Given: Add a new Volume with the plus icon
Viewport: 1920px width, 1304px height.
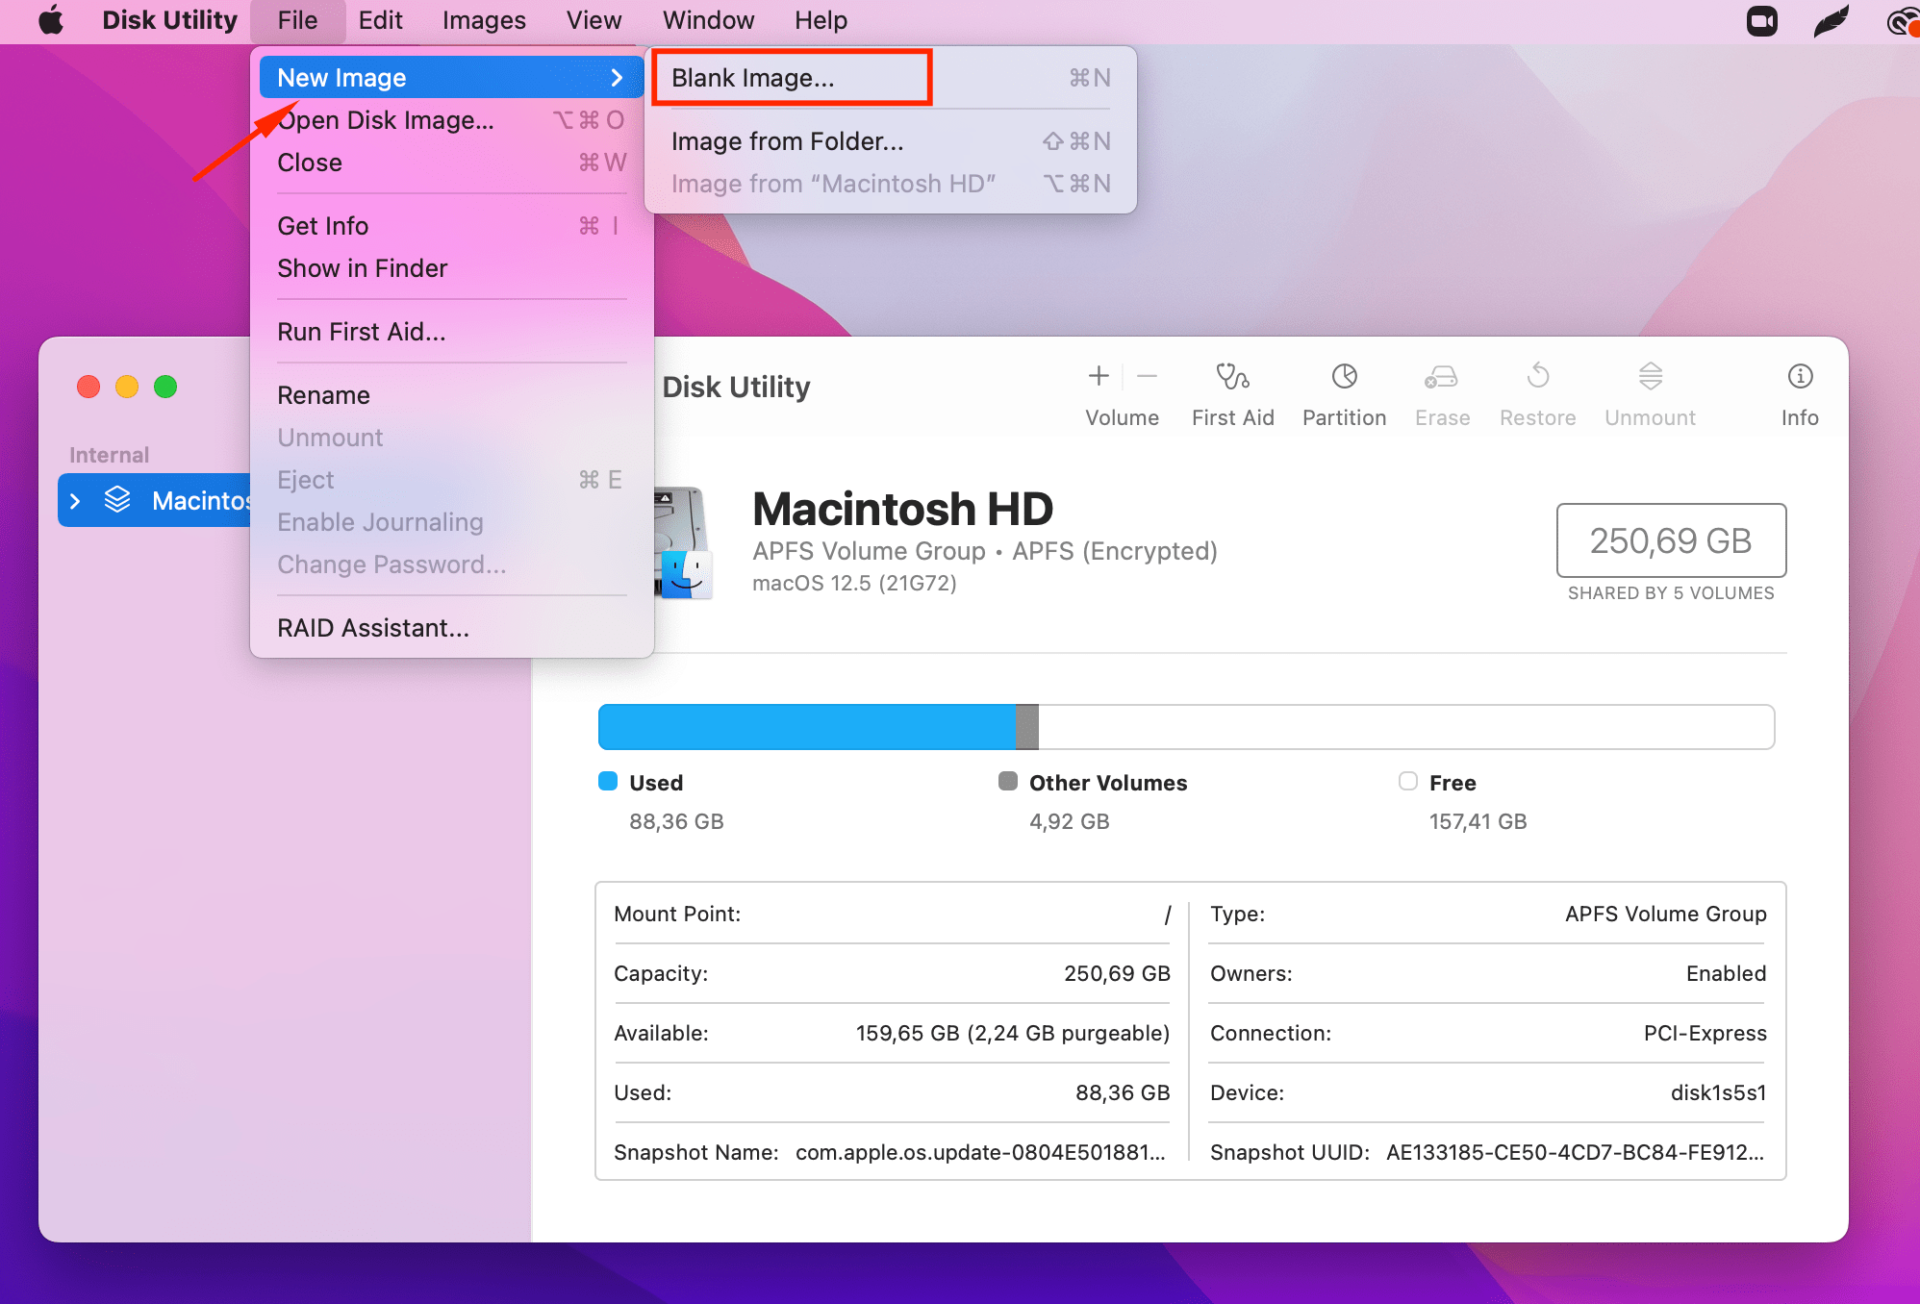Looking at the screenshot, I should tap(1097, 377).
